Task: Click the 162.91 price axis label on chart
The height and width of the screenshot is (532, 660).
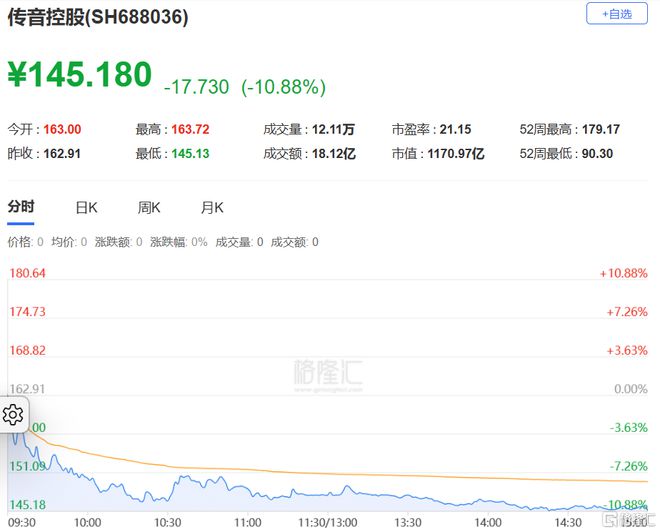Action: (27, 389)
